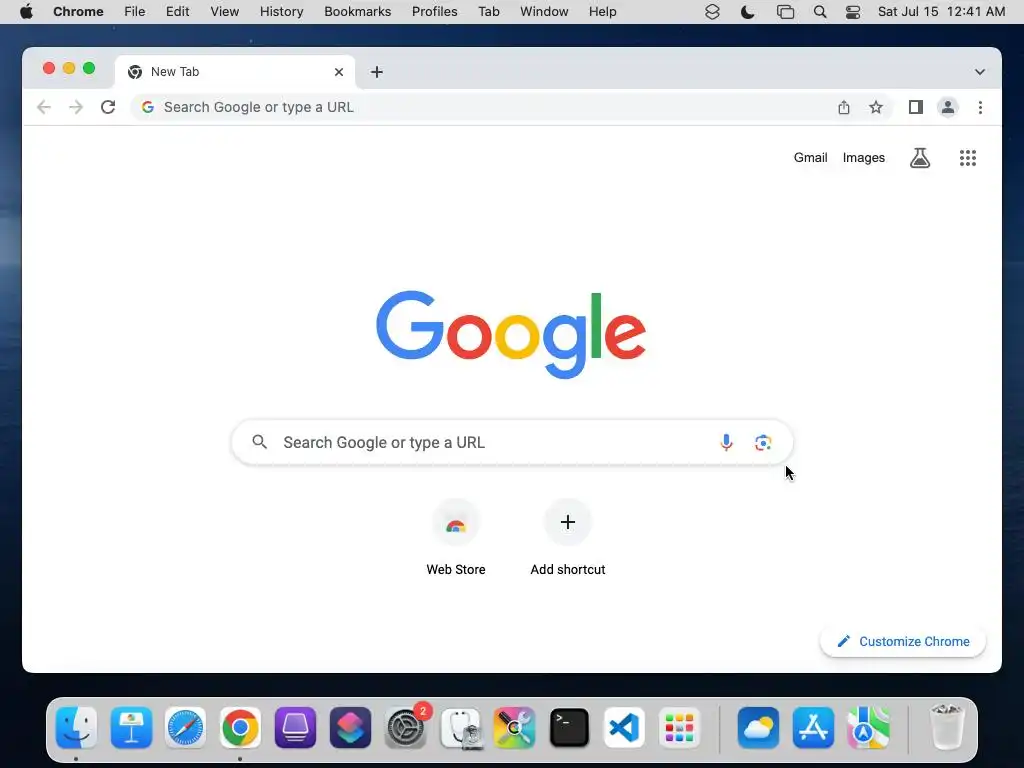The image size is (1024, 768).
Task: Reload the current page
Action: (x=108, y=107)
